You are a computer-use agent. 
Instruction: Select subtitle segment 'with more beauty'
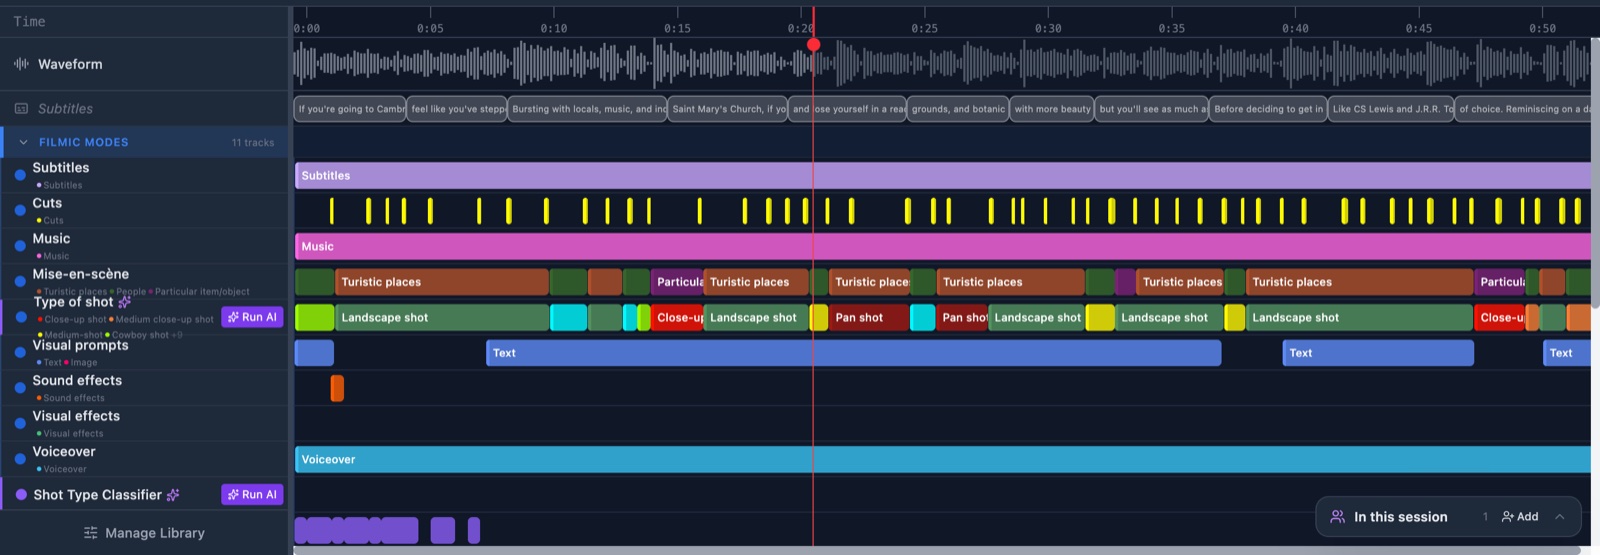point(1052,109)
